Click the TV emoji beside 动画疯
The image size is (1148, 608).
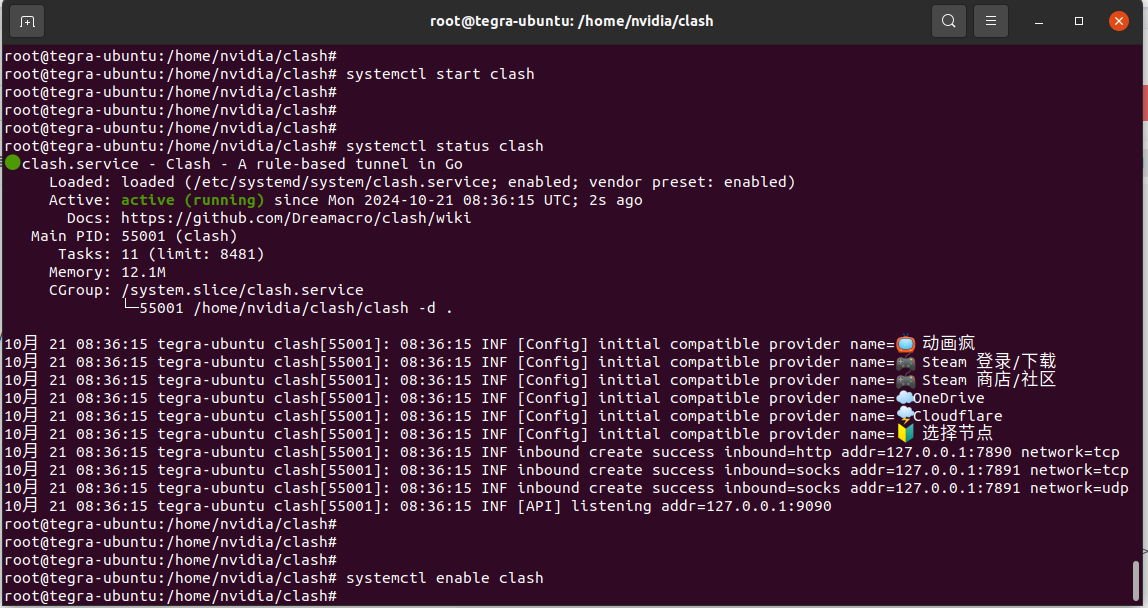(905, 344)
